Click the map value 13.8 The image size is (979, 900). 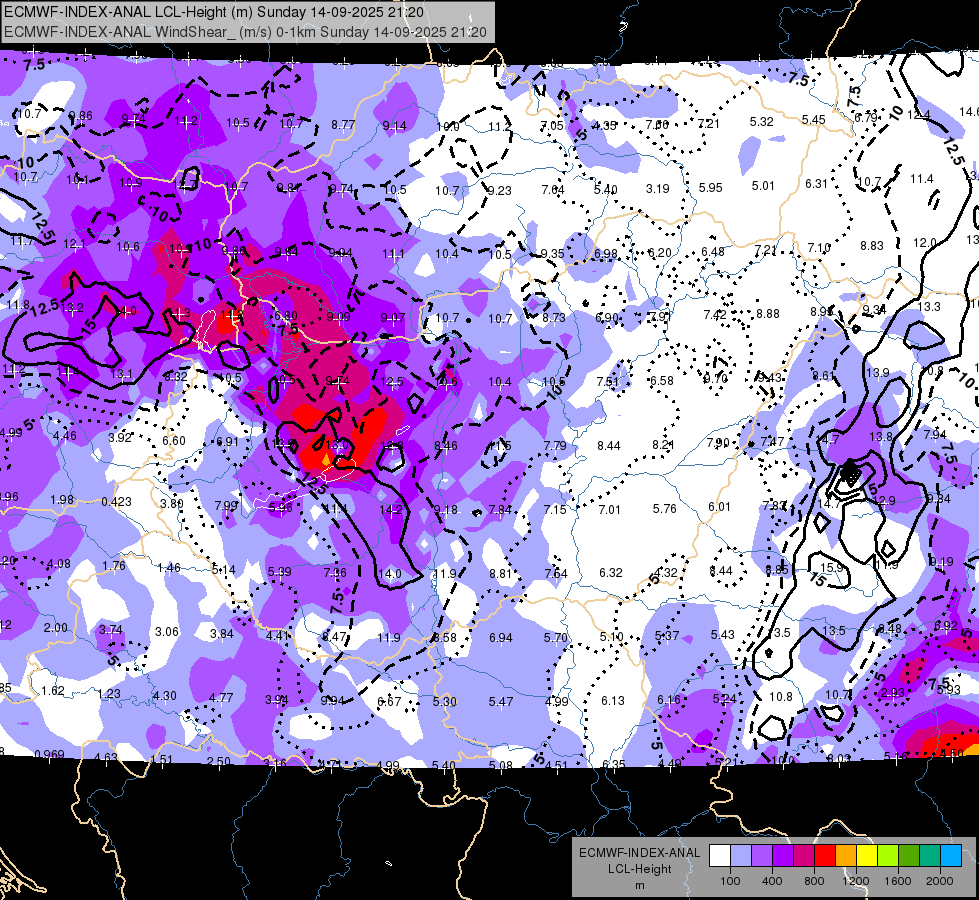[881, 437]
